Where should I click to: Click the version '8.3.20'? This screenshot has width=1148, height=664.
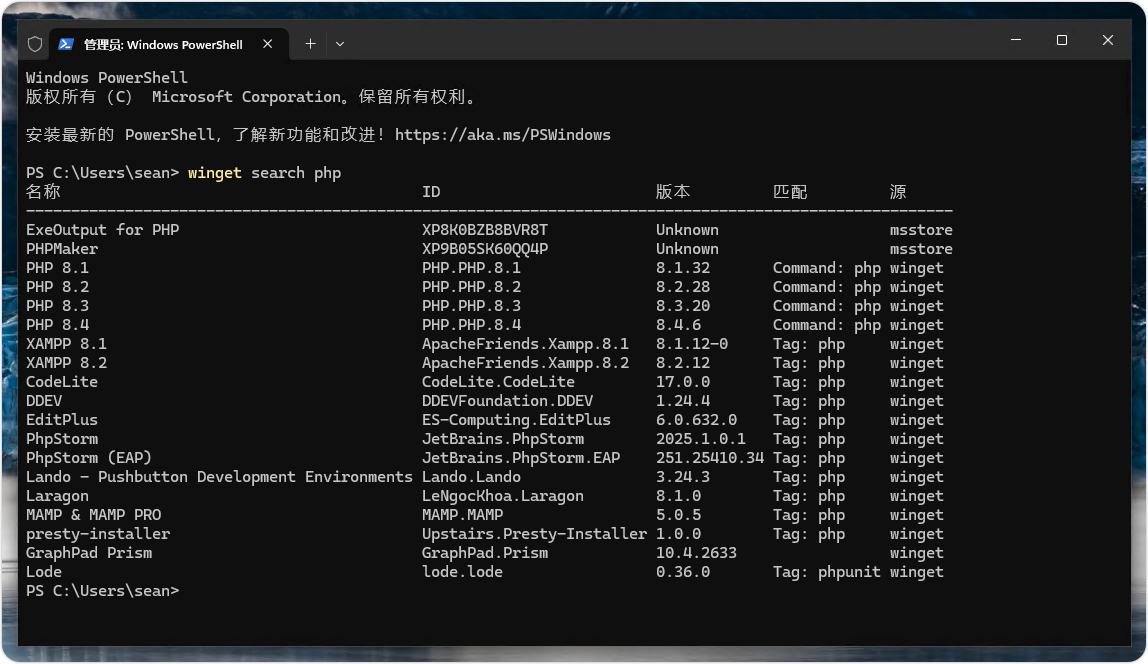coord(683,306)
